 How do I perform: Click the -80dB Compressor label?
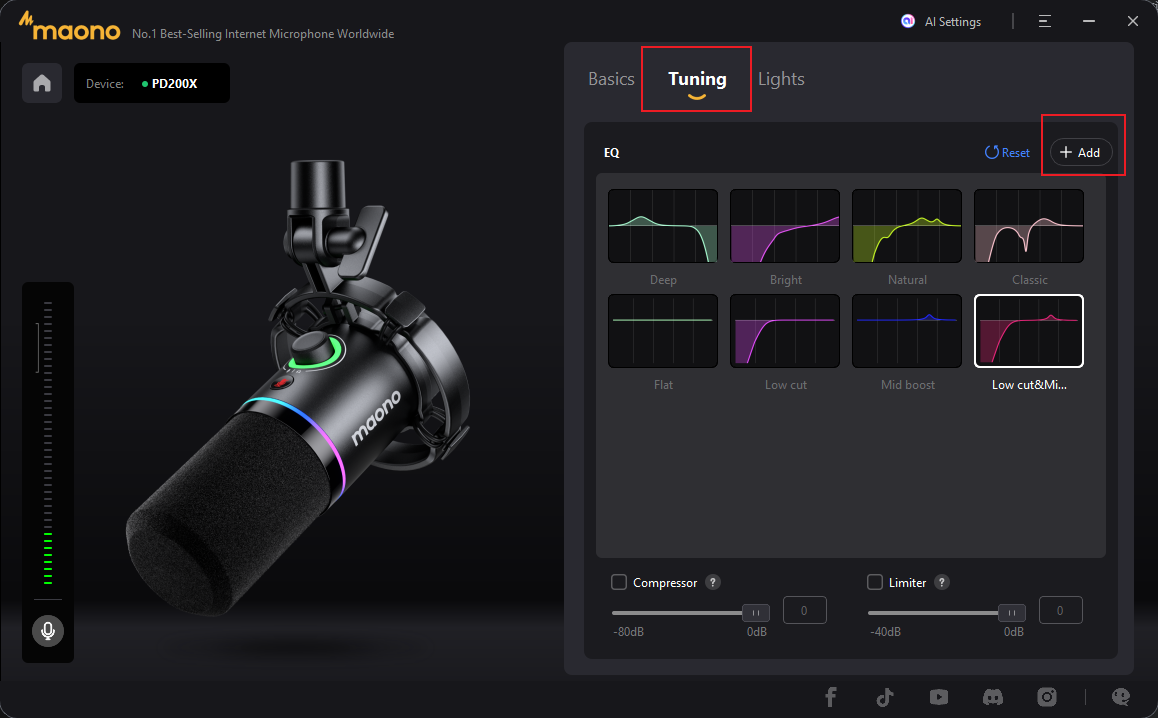[x=628, y=632]
